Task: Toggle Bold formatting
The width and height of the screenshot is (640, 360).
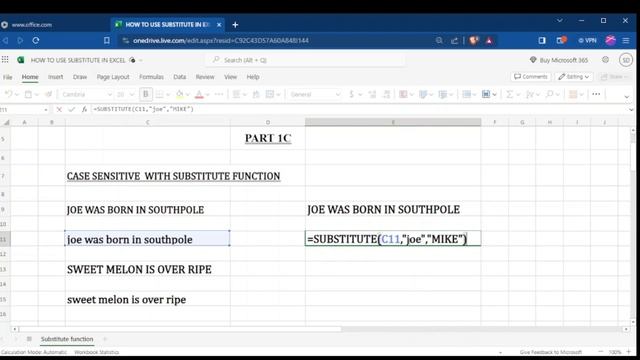Action: [x=146, y=94]
